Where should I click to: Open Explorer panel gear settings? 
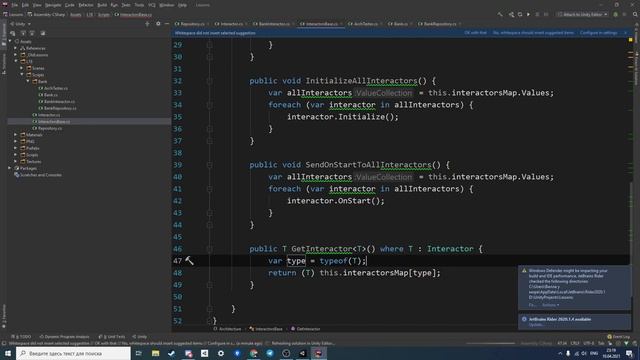[158, 24]
